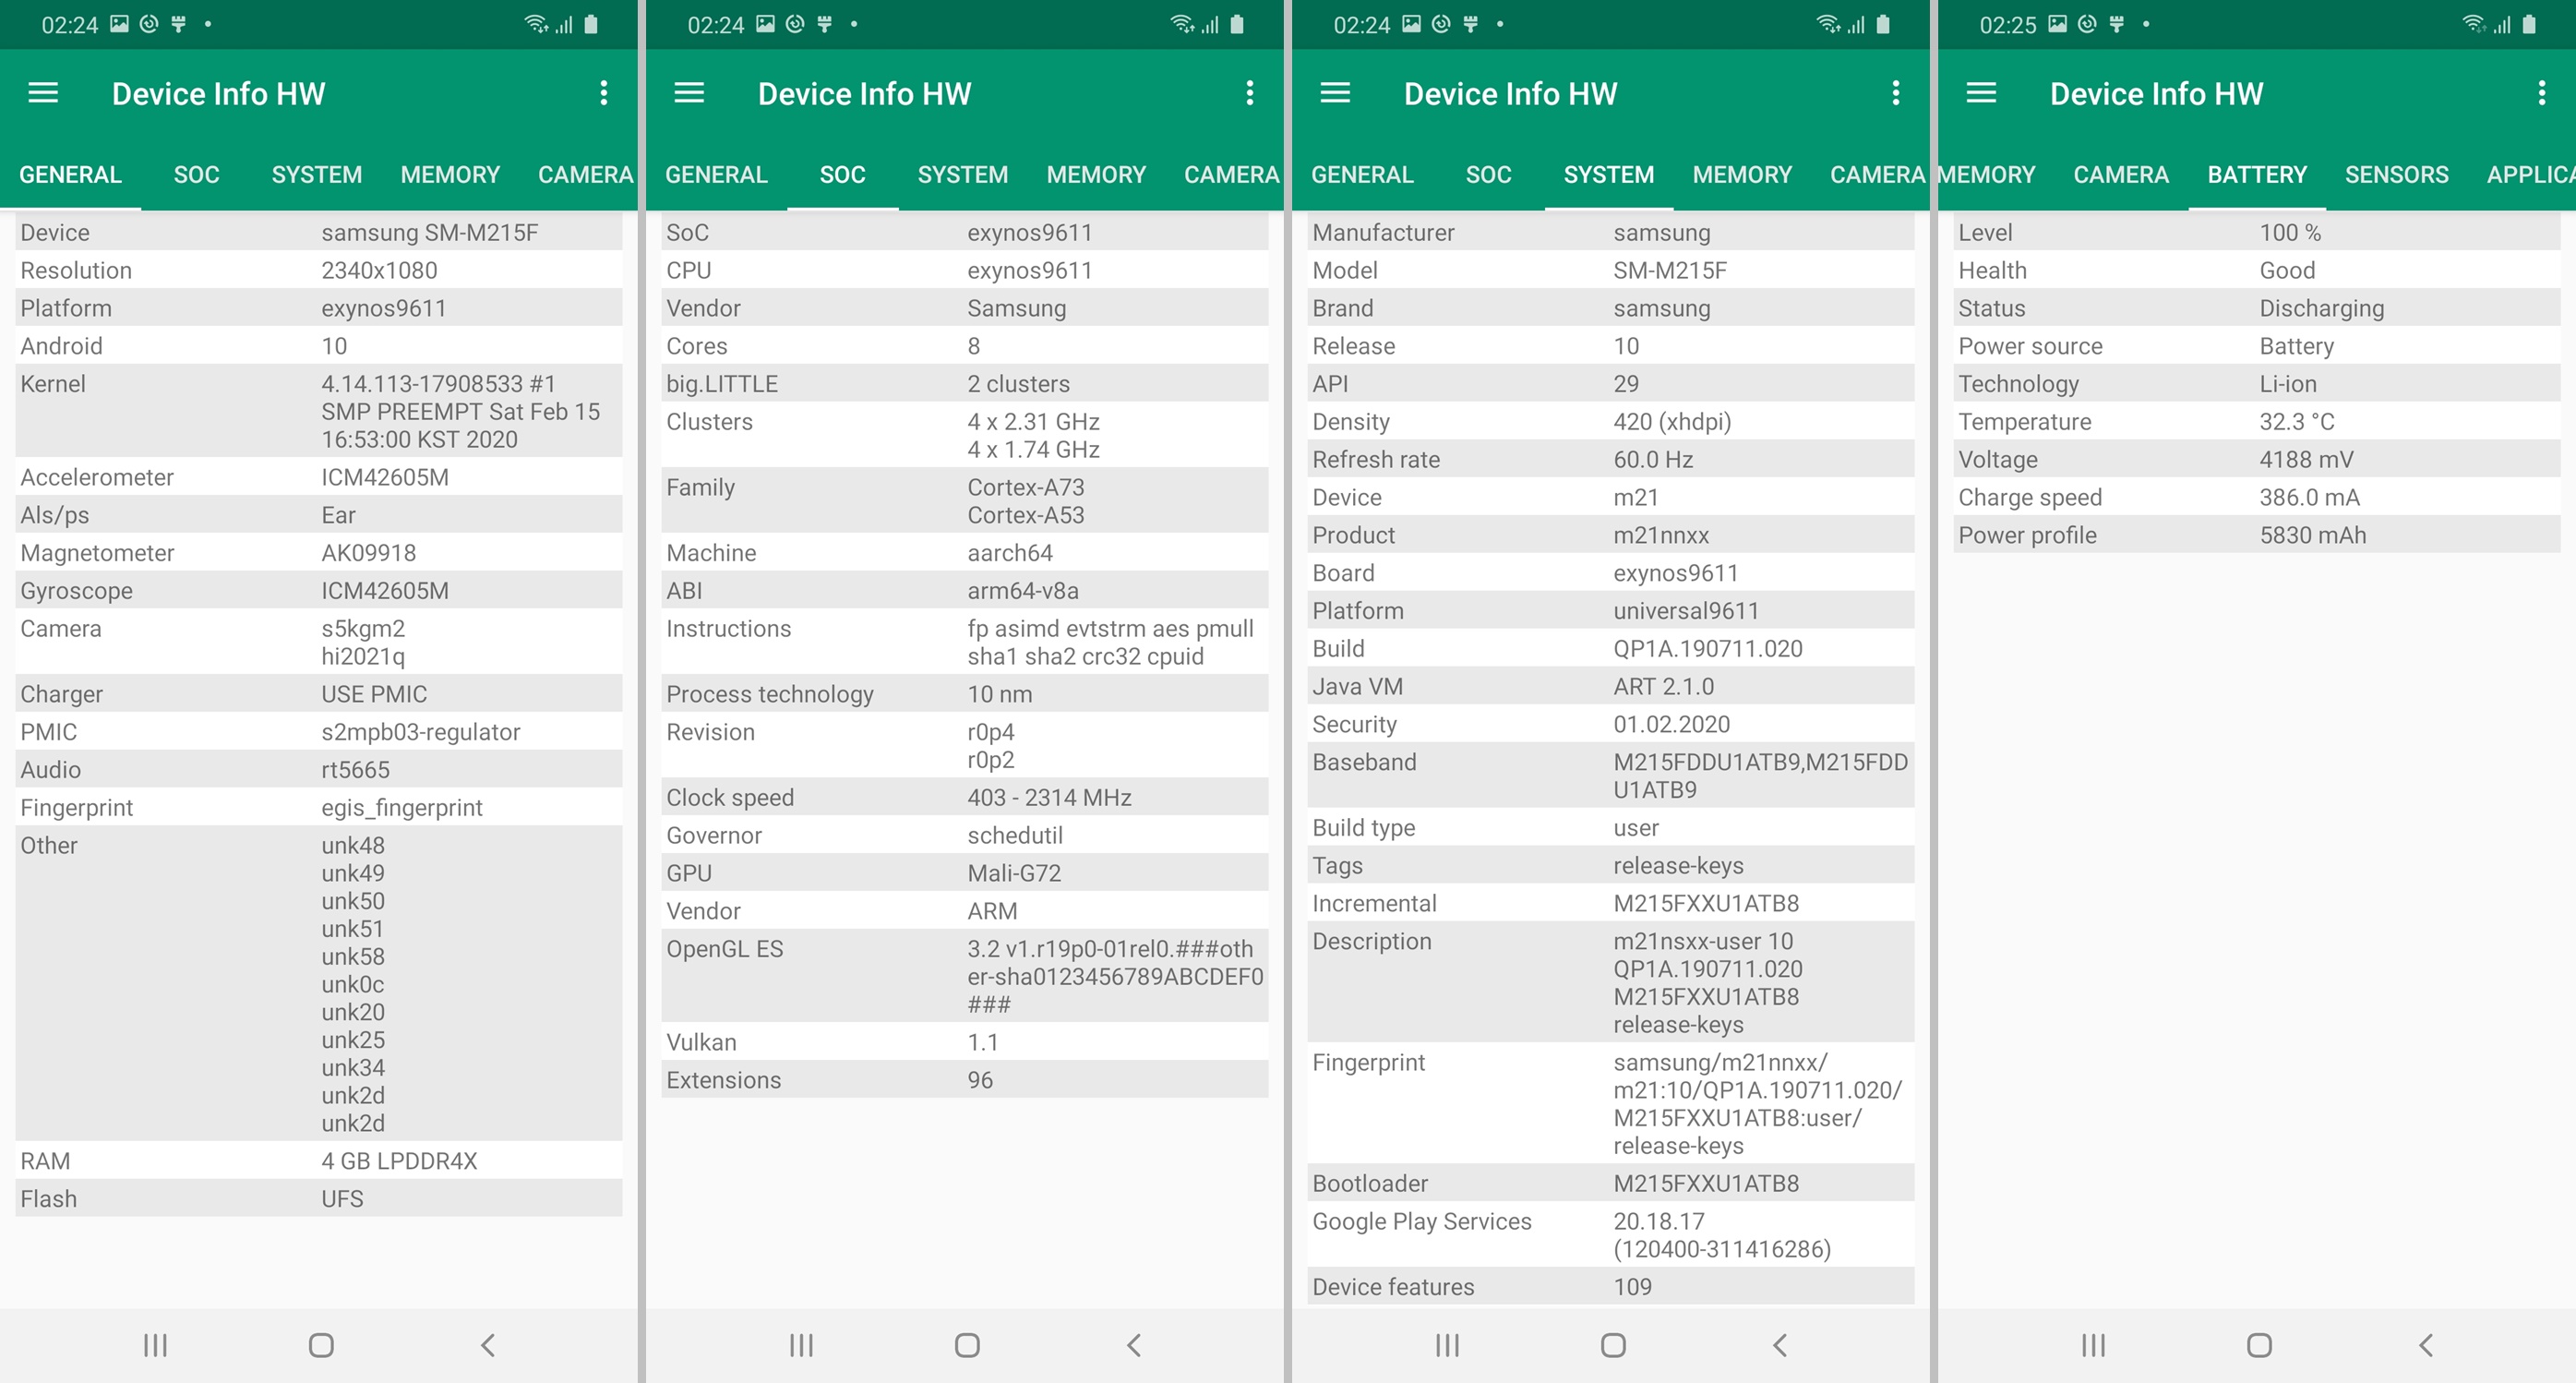The height and width of the screenshot is (1383, 2576).
Task: Tap the Kernel version row
Action: point(318,411)
